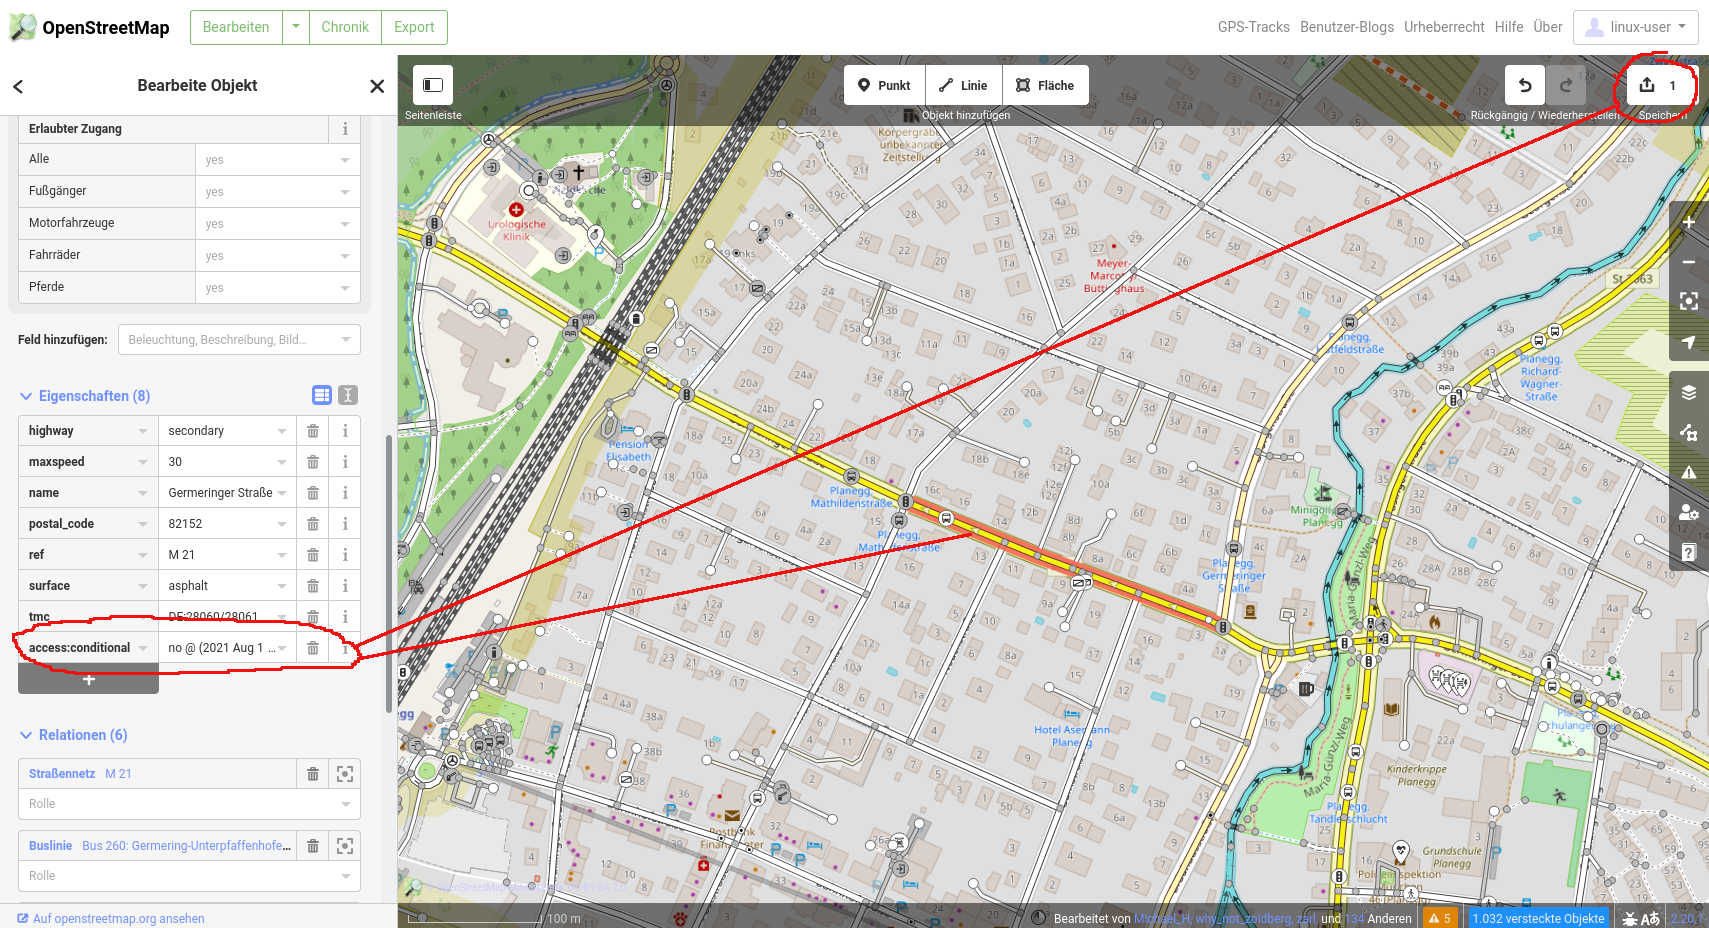This screenshot has width=1709, height=928.
Task: Open Alle access dropdown
Action: (278, 160)
